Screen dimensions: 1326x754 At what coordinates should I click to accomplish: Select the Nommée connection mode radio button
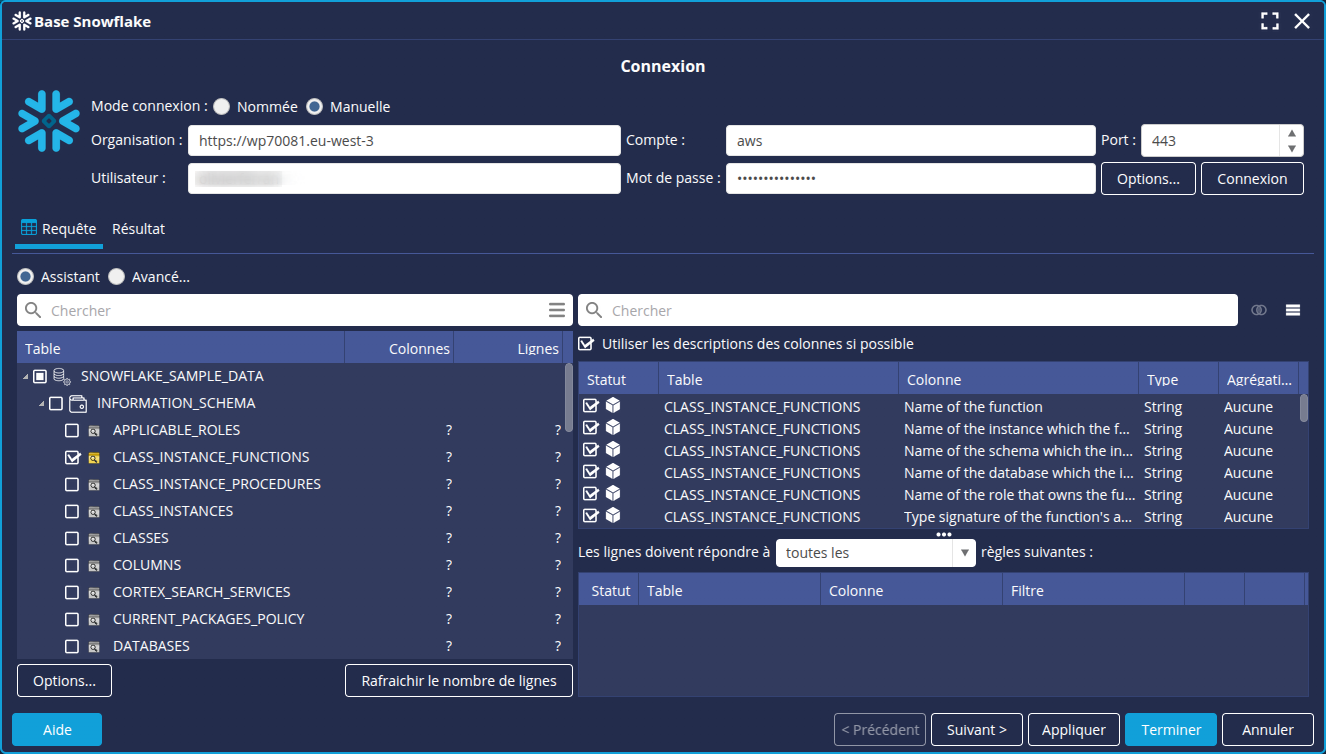[222, 107]
